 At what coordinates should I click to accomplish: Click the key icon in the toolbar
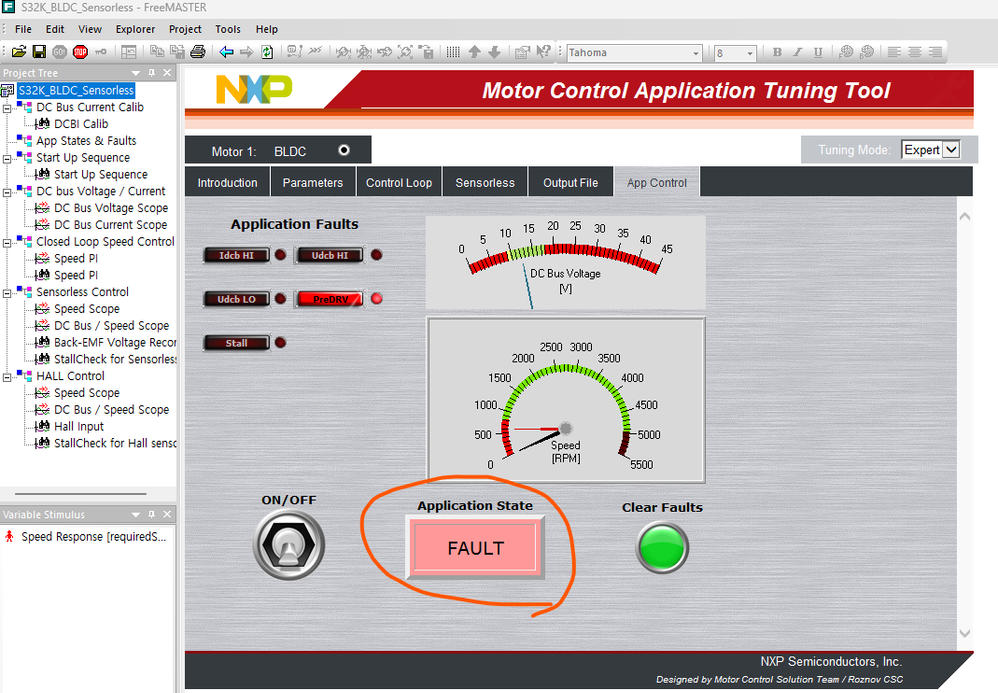point(101,52)
